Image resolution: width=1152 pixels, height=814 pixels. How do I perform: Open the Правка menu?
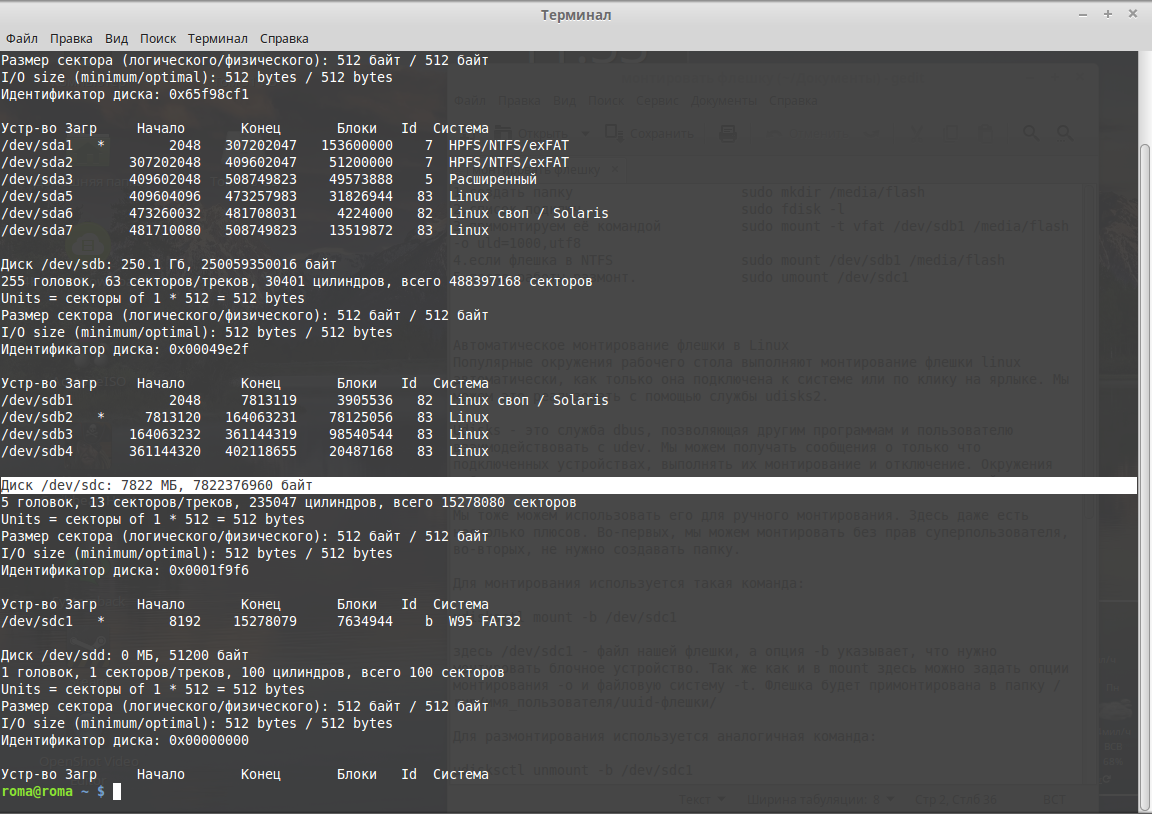71,39
